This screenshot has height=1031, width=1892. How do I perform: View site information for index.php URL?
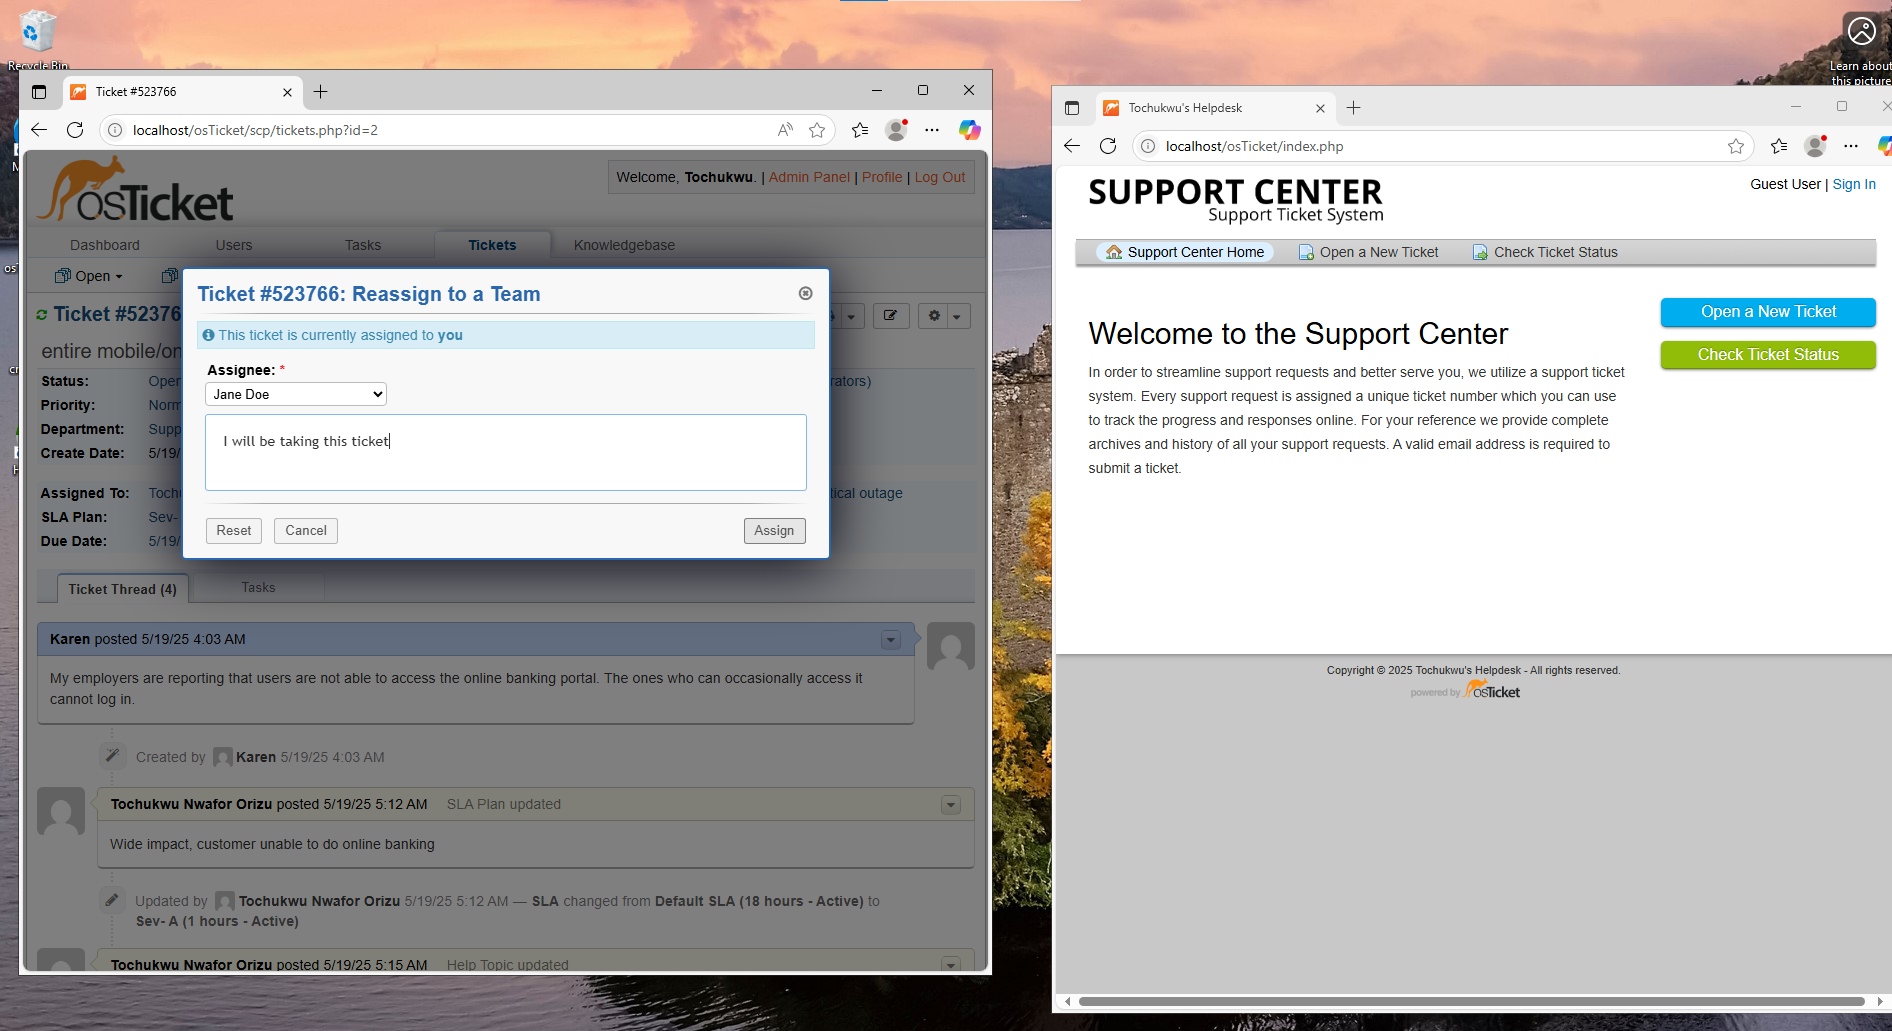1148,146
